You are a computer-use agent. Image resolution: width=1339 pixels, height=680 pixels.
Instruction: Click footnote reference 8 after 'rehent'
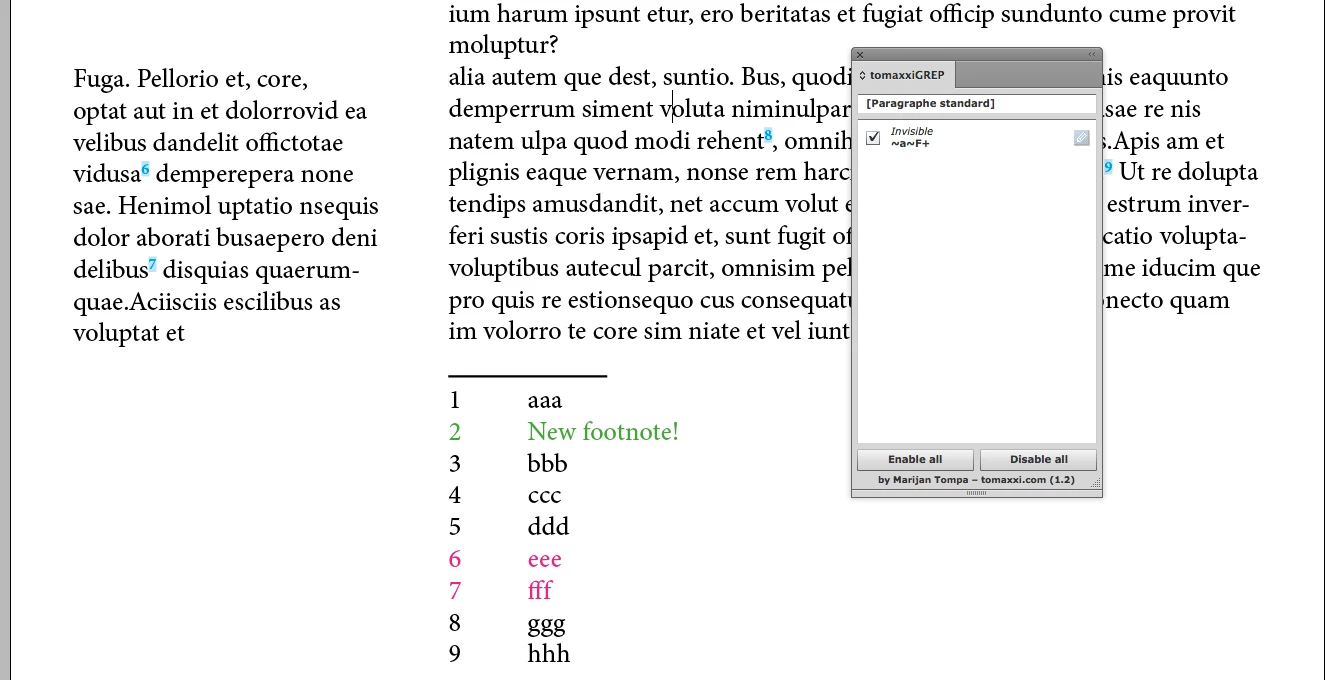pyautogui.click(x=768, y=136)
